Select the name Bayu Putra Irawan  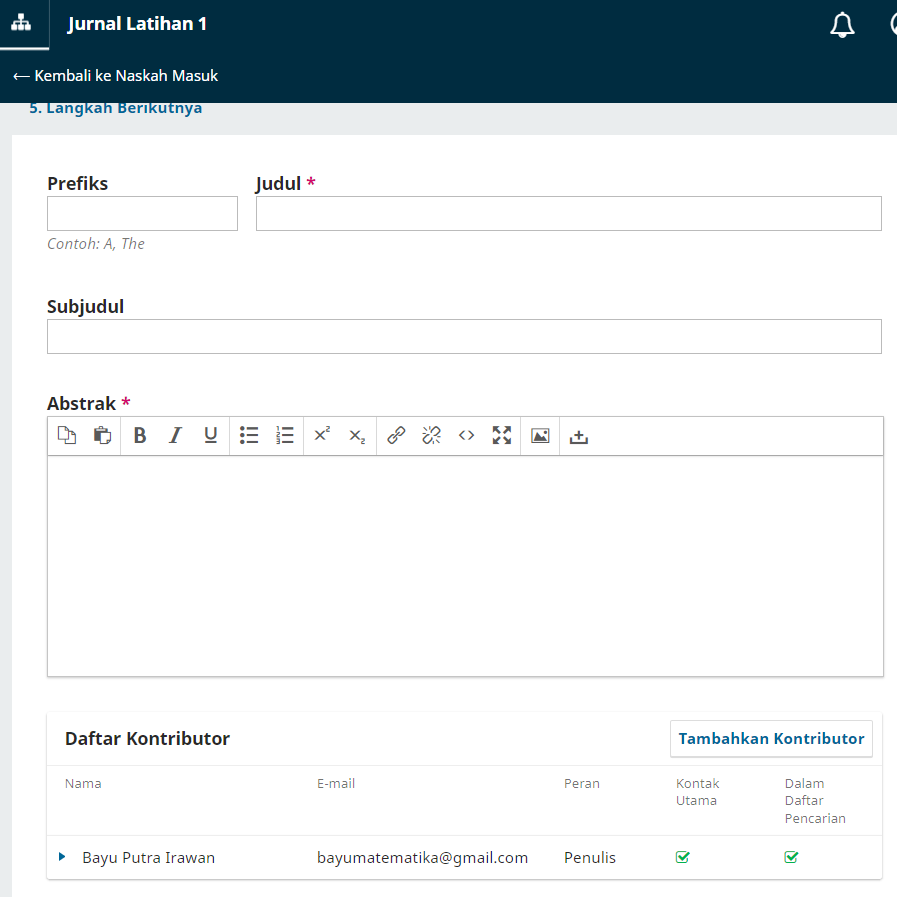pos(149,858)
